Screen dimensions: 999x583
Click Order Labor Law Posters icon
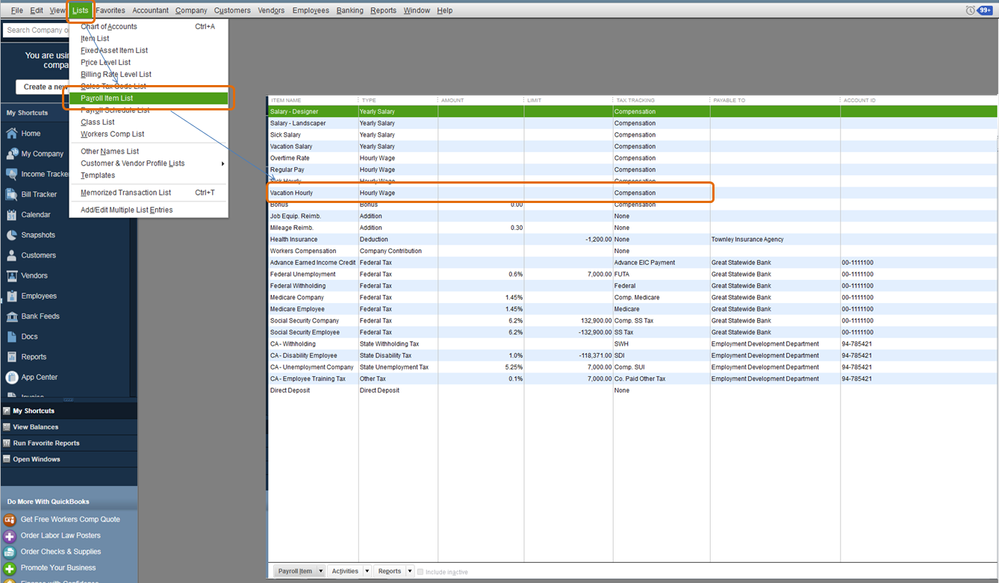(10, 536)
